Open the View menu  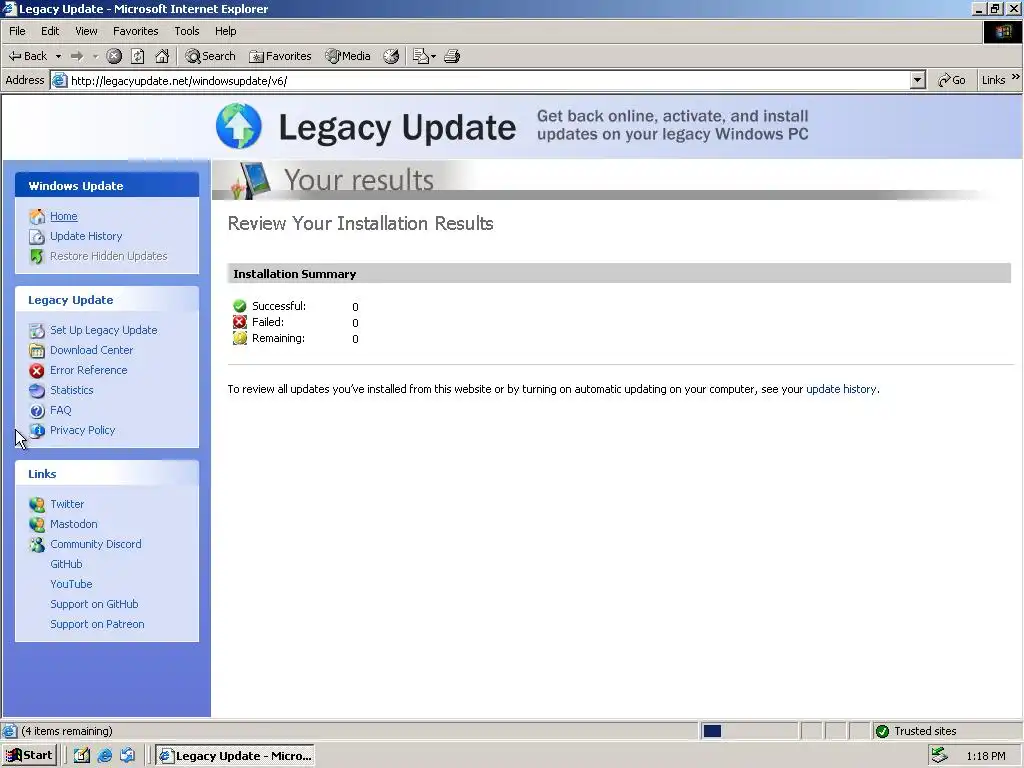[86, 31]
